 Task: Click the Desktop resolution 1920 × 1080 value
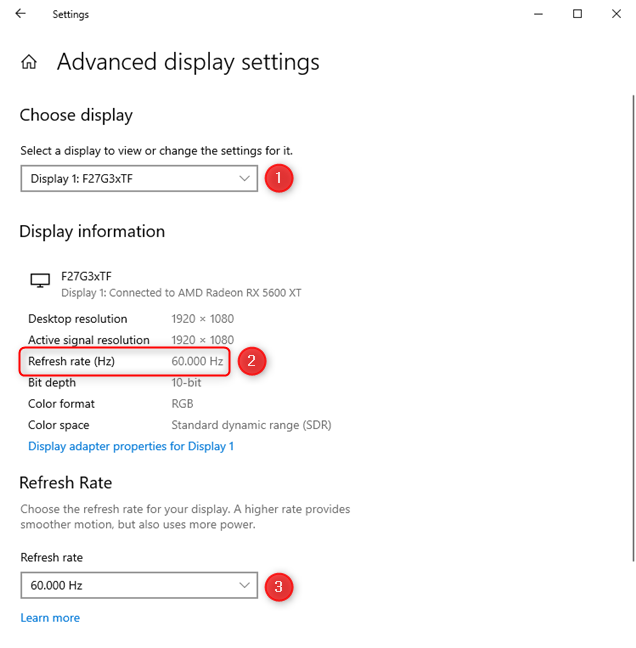(202, 319)
